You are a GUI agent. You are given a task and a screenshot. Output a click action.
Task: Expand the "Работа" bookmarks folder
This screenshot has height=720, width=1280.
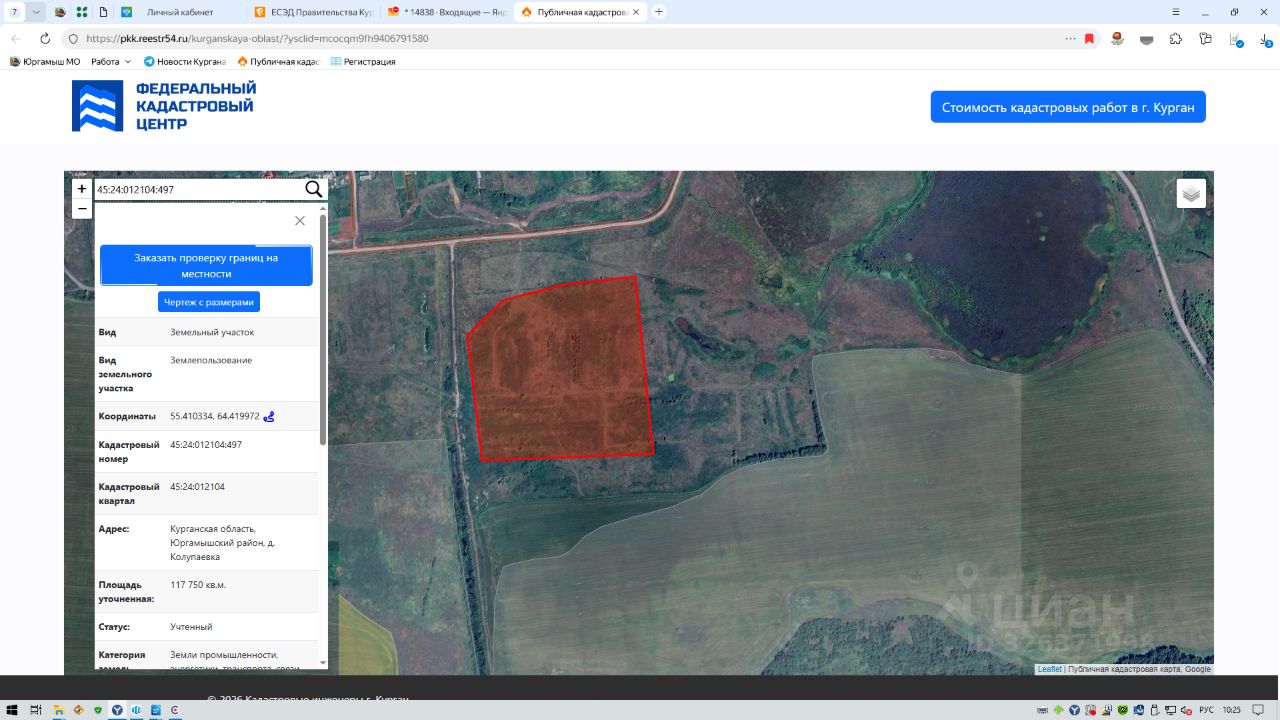pos(111,62)
